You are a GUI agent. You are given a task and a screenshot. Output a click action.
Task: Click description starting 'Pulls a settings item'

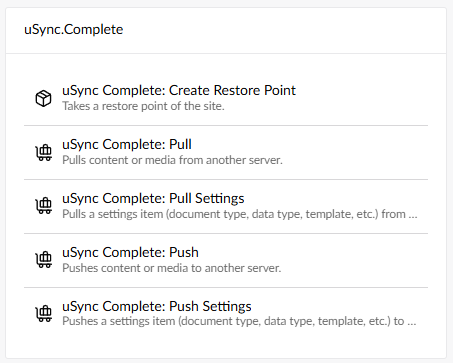(x=240, y=214)
